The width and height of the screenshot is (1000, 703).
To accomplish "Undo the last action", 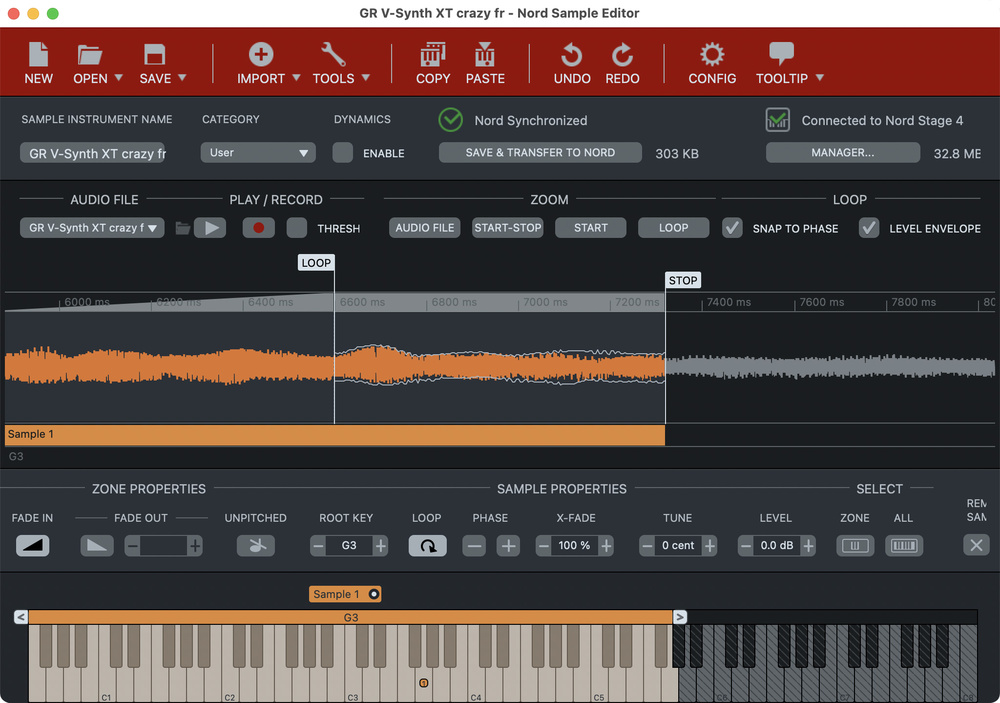I will [571, 55].
